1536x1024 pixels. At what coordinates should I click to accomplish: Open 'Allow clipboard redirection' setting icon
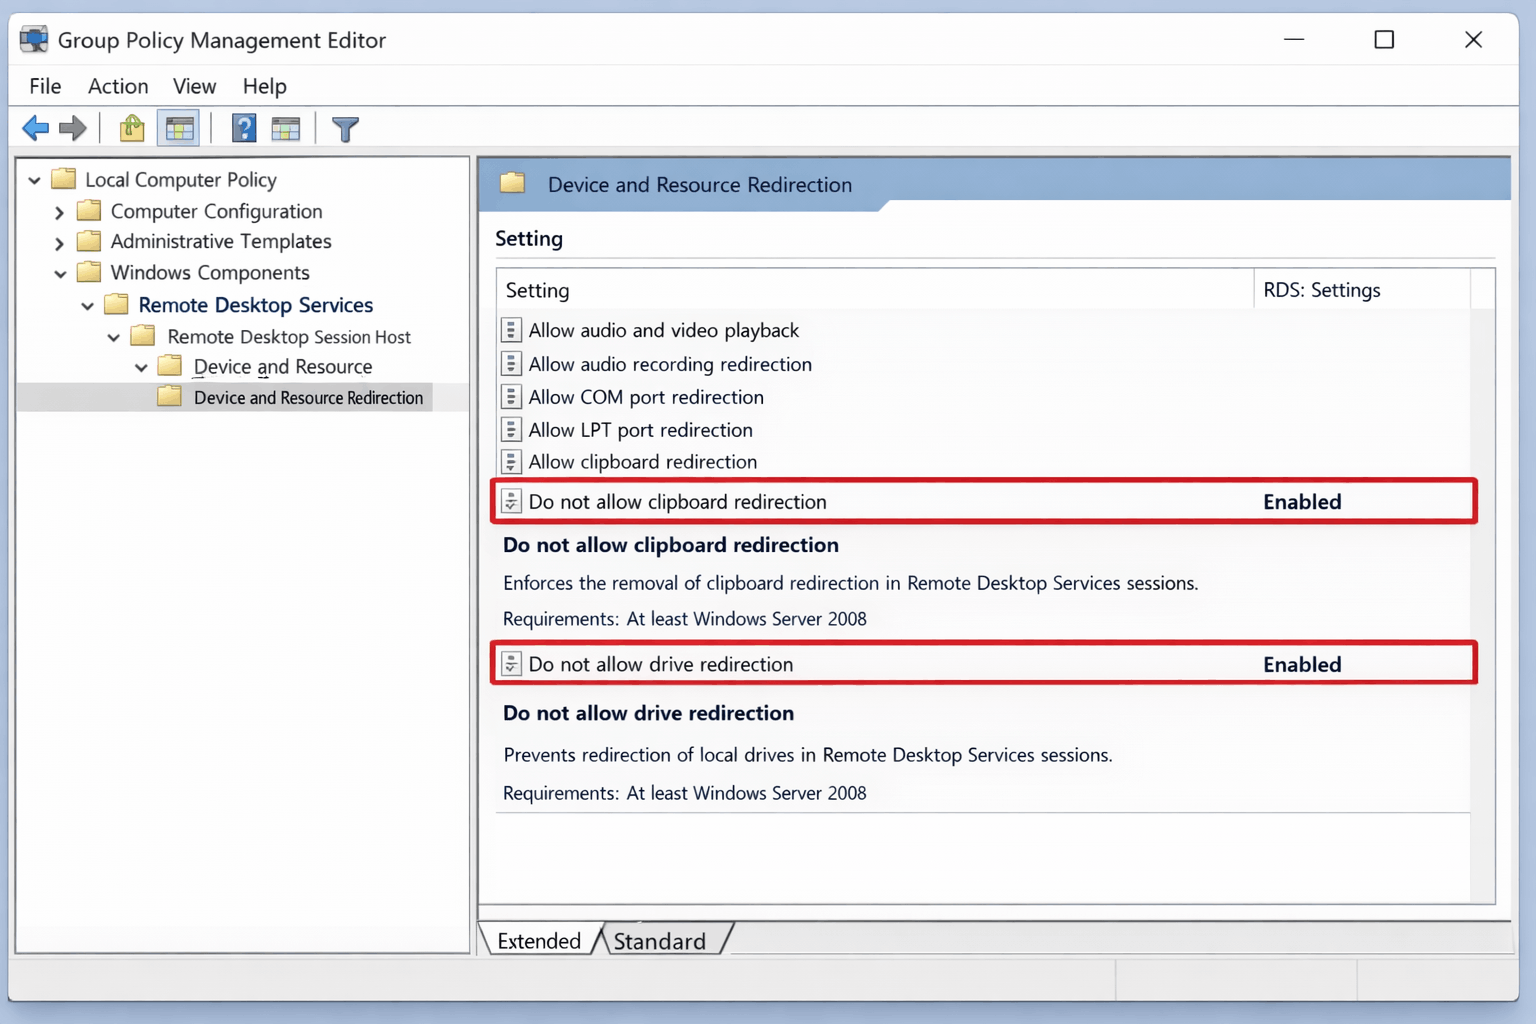pyautogui.click(x=510, y=461)
